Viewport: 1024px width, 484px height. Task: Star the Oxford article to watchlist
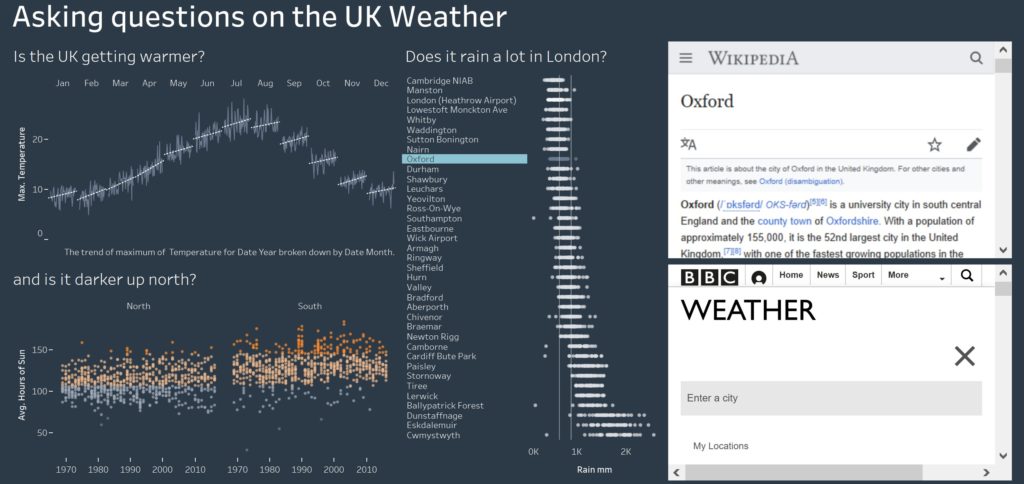[x=935, y=144]
